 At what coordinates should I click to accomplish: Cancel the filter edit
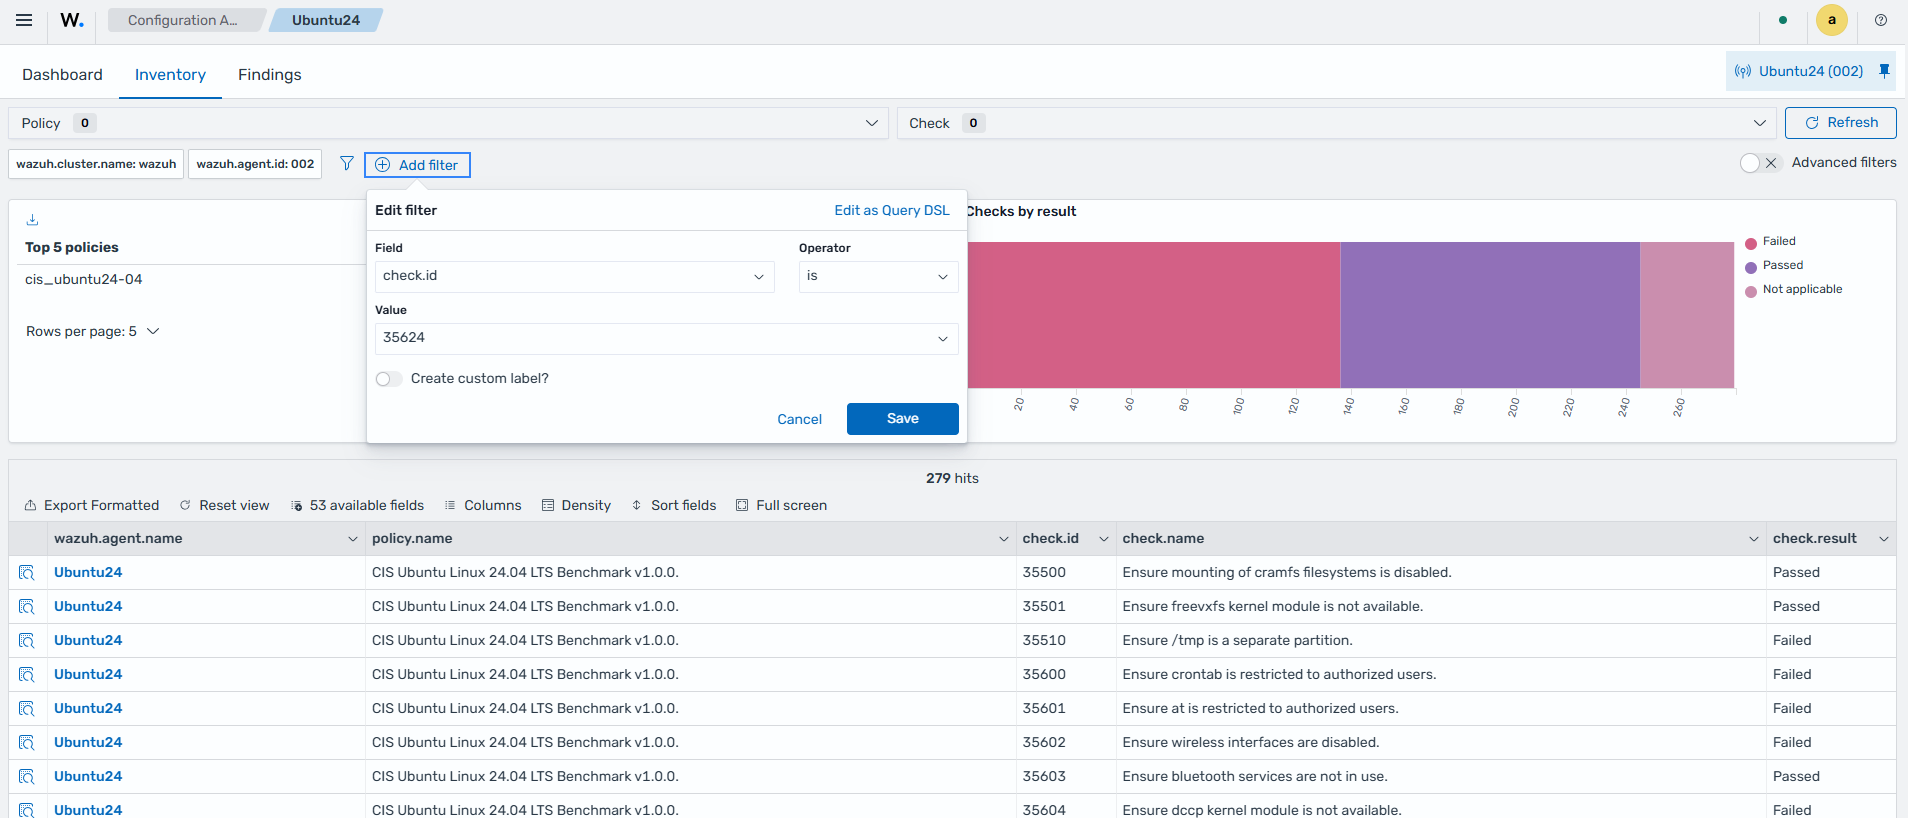[800, 419]
